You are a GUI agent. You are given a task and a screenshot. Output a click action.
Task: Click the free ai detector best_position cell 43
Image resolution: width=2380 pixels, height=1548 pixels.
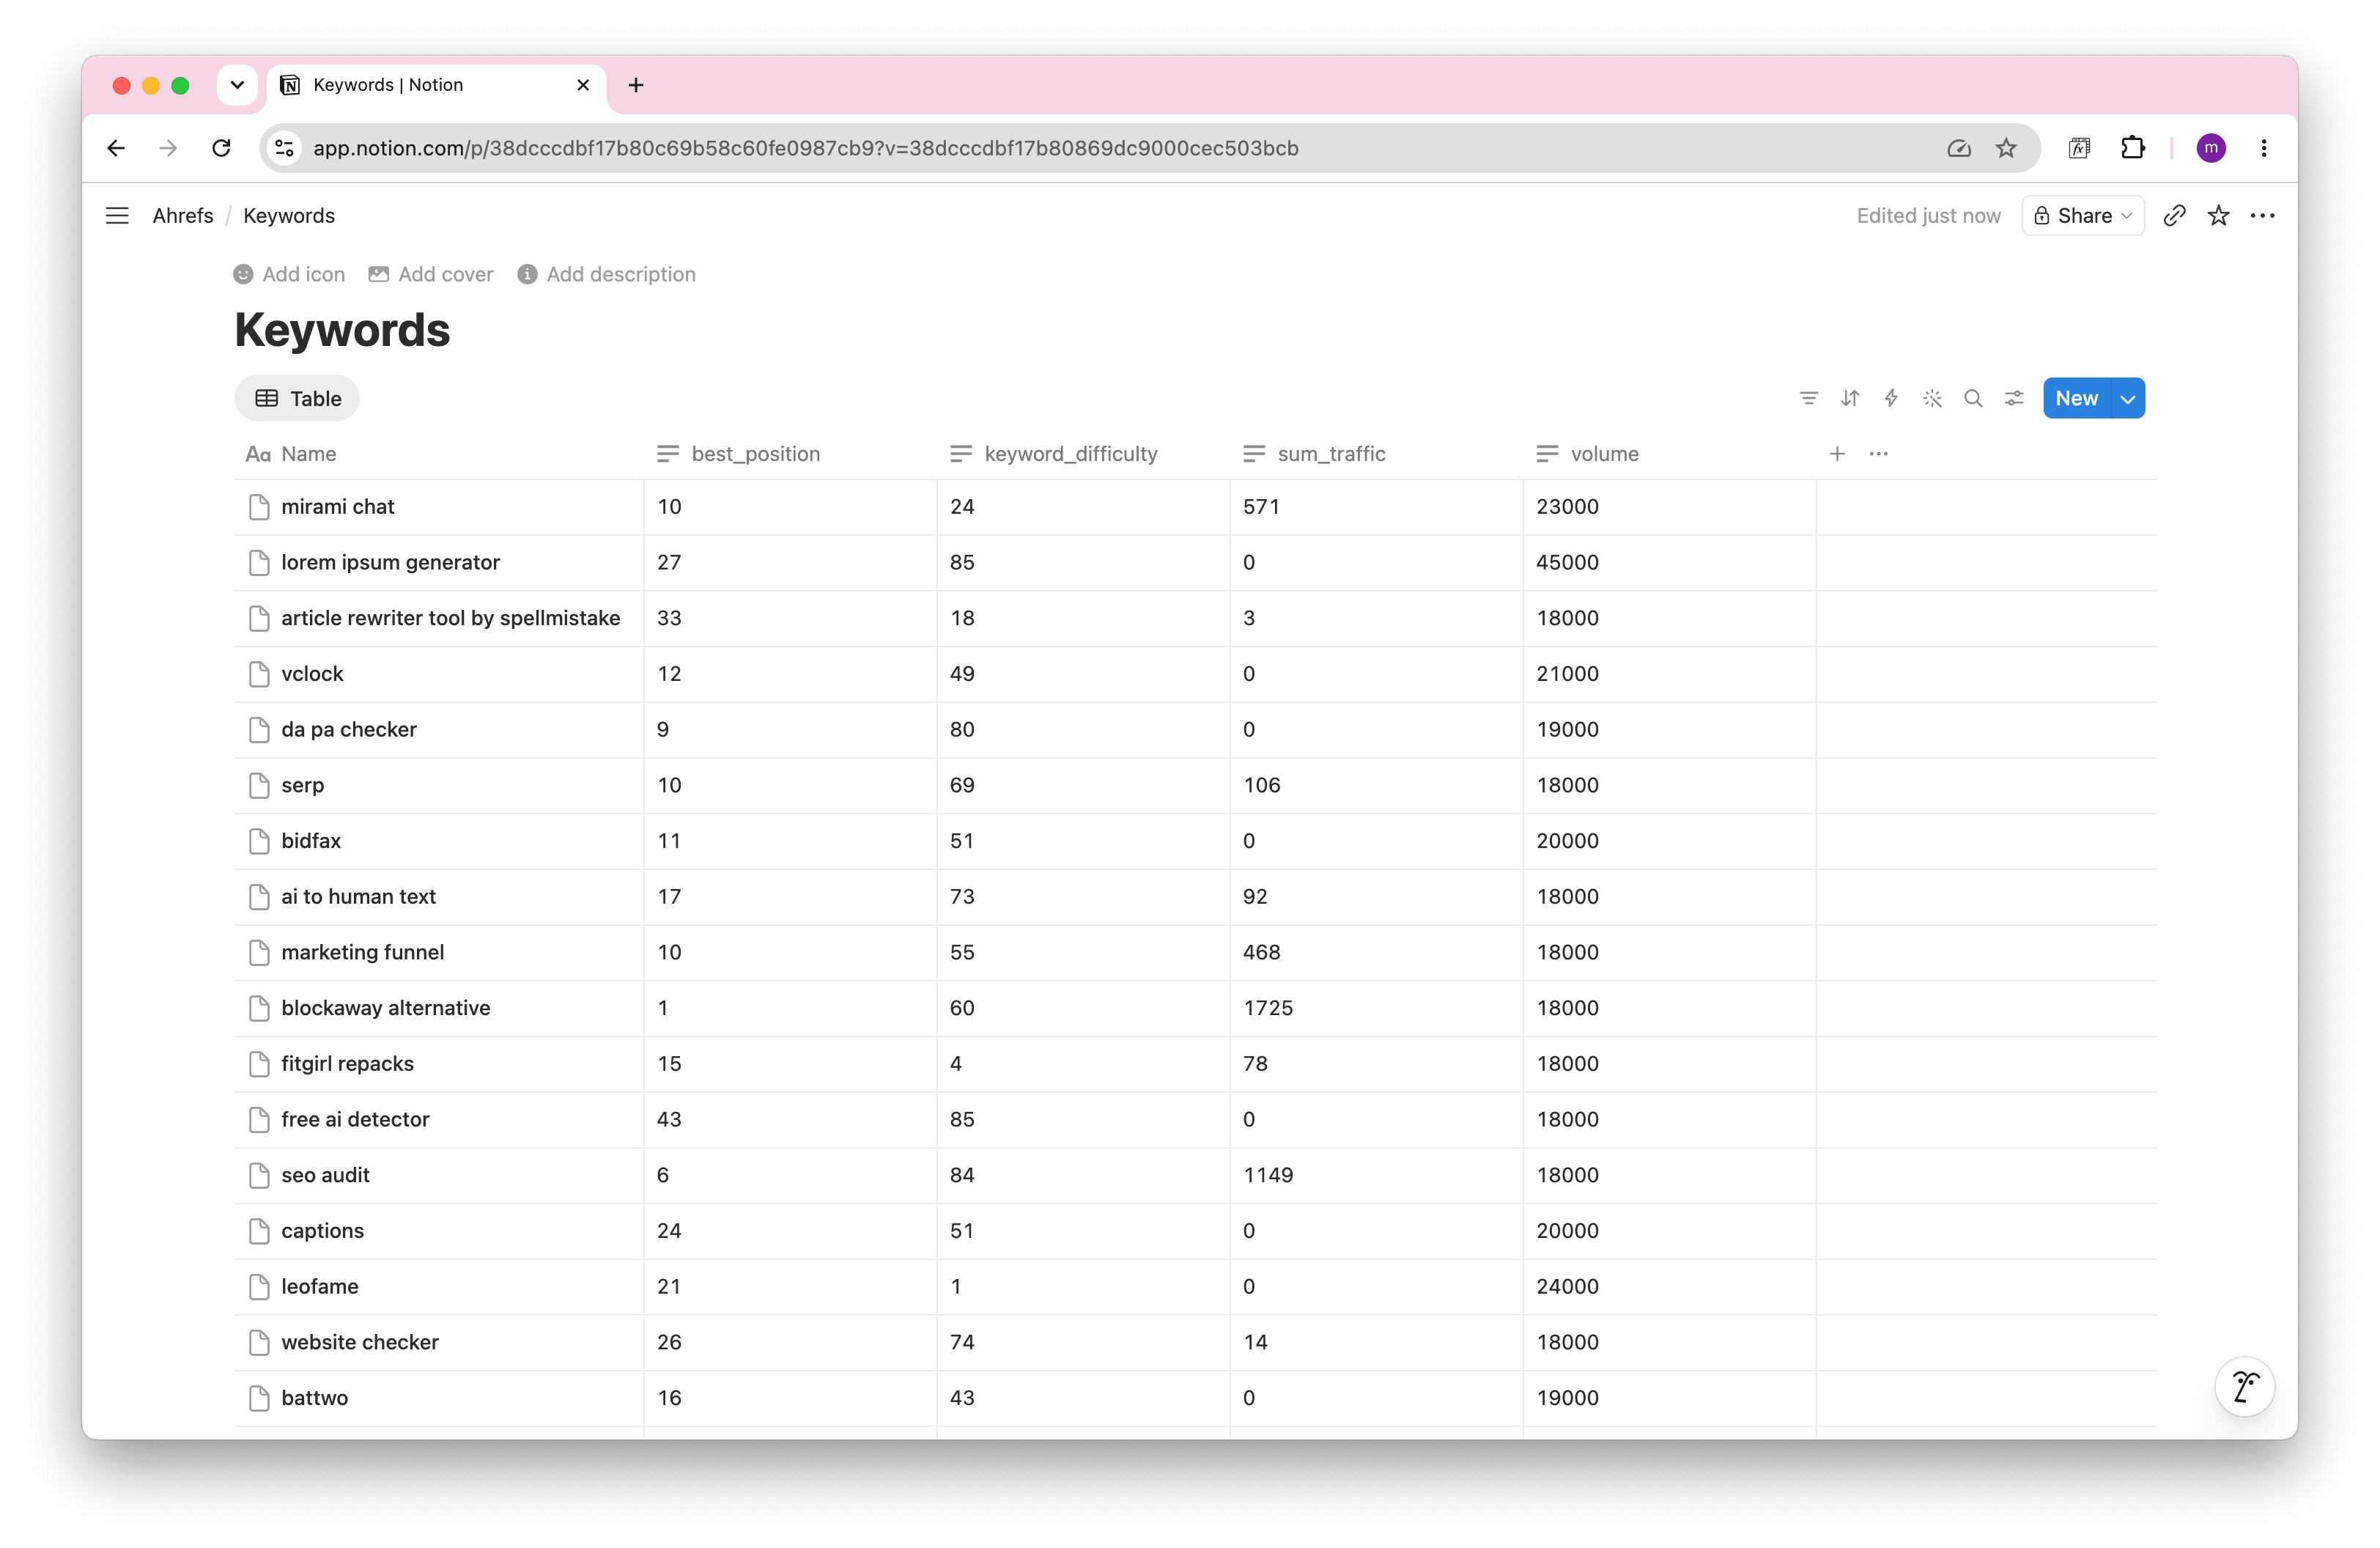790,1120
